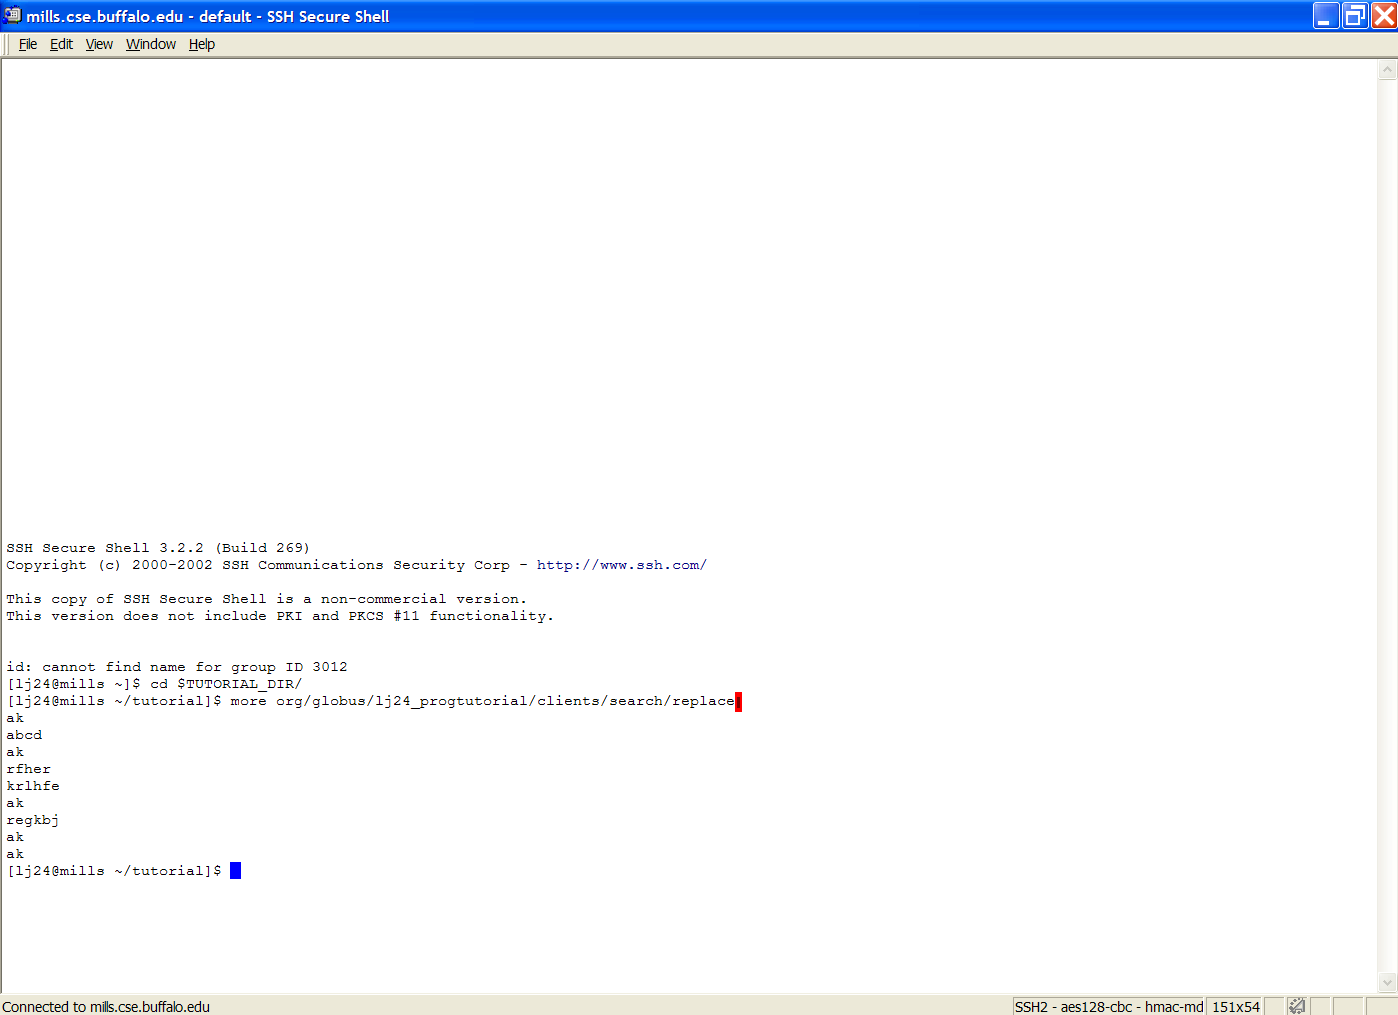Open the File menu
Viewport: 1398px width, 1015px height.
pyautogui.click(x=28, y=44)
